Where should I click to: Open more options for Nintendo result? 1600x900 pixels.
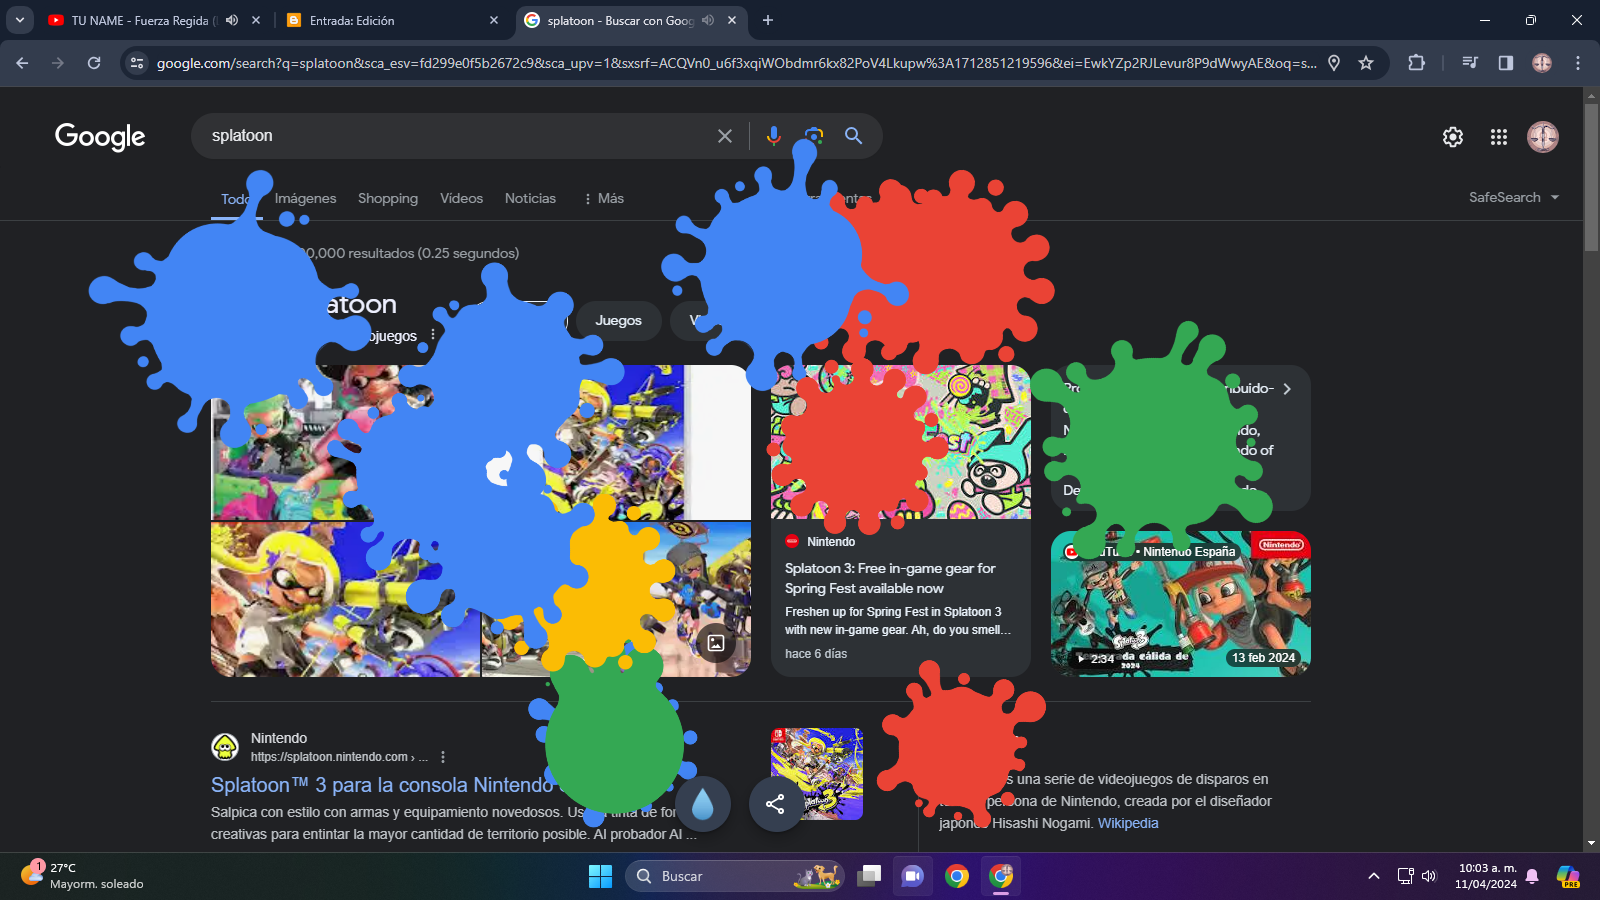coord(443,757)
